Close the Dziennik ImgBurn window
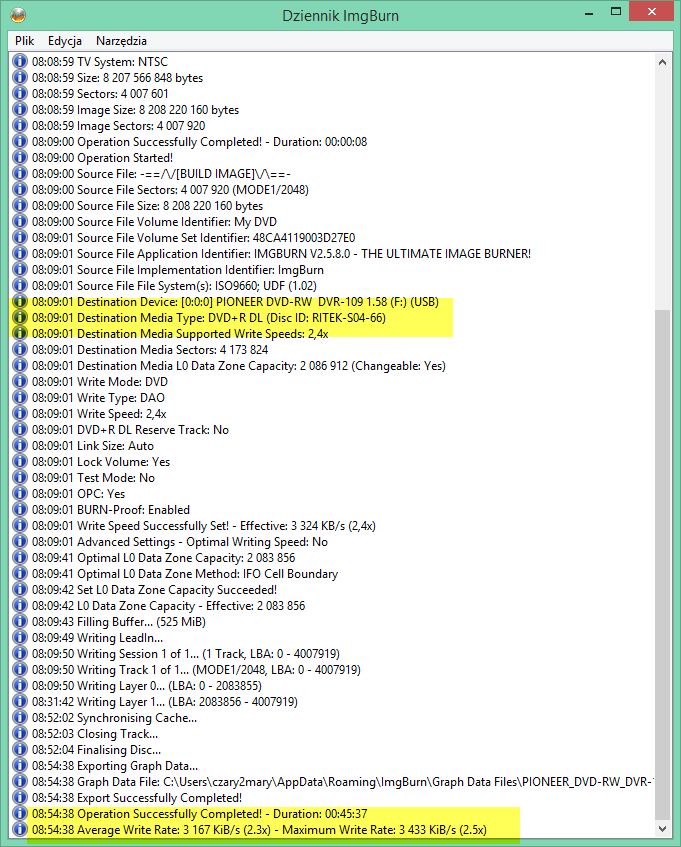The width and height of the screenshot is (681, 847). (x=651, y=12)
